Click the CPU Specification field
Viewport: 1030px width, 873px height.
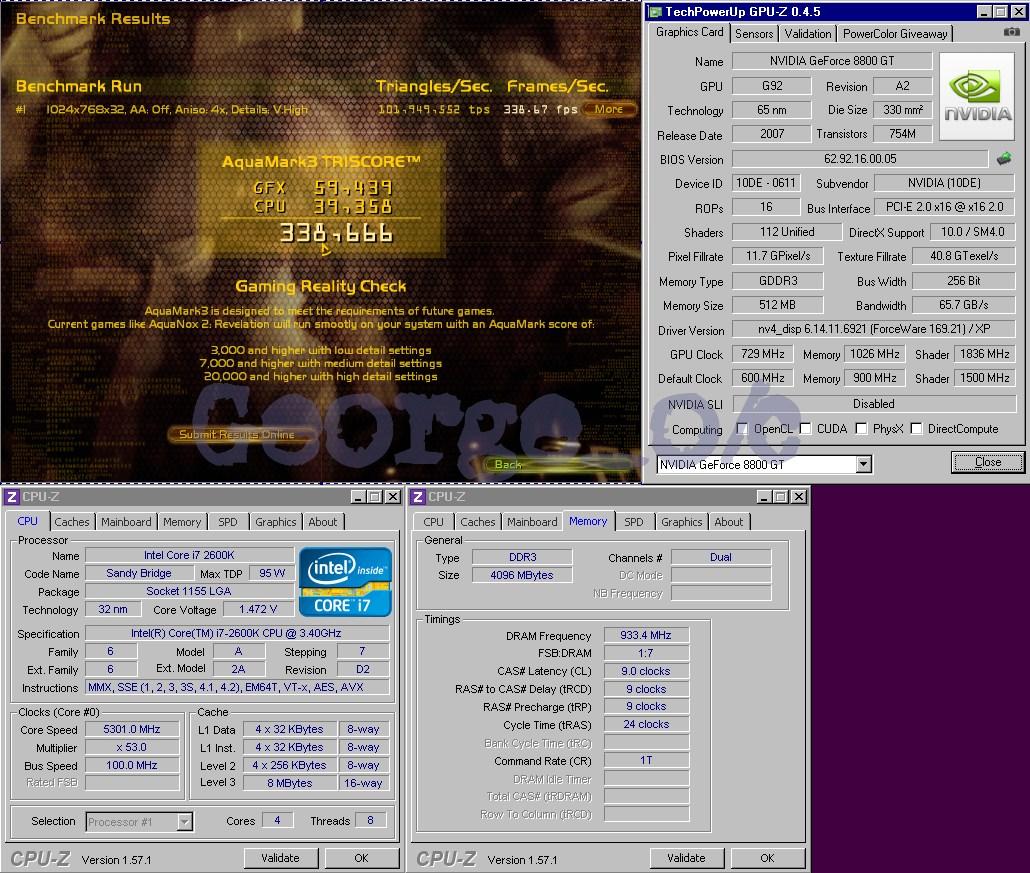point(236,633)
